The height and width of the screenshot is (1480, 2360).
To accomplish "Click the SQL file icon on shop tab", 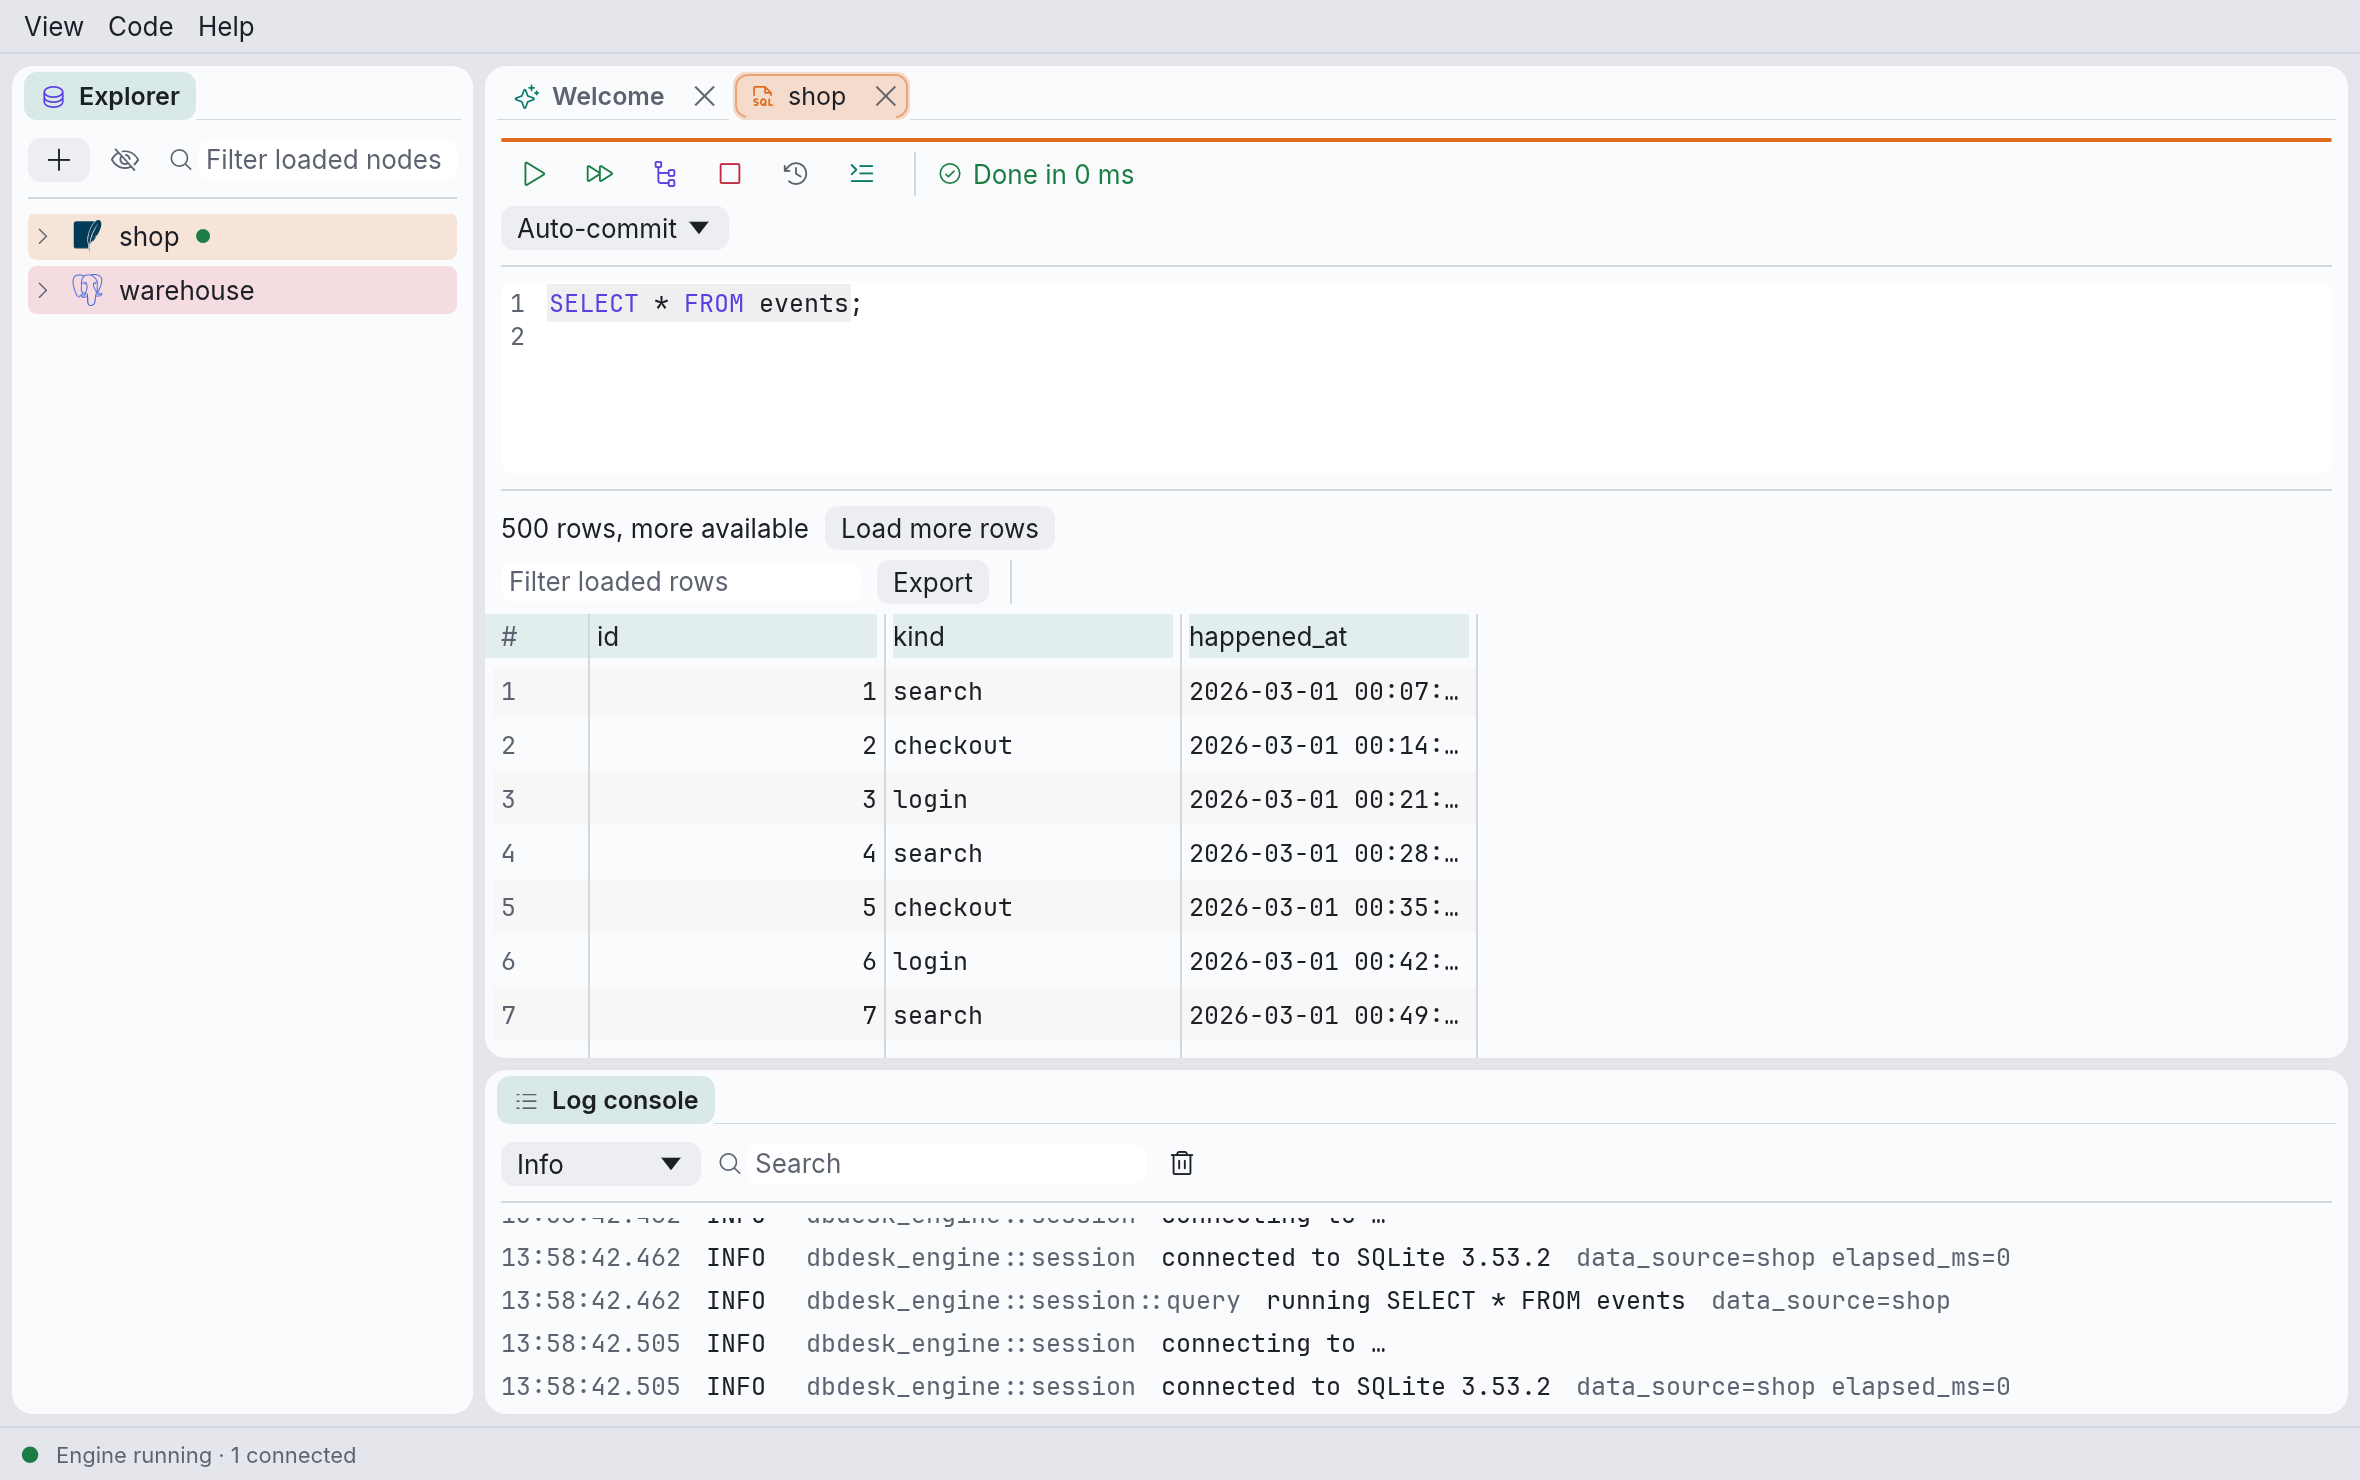I will [763, 96].
